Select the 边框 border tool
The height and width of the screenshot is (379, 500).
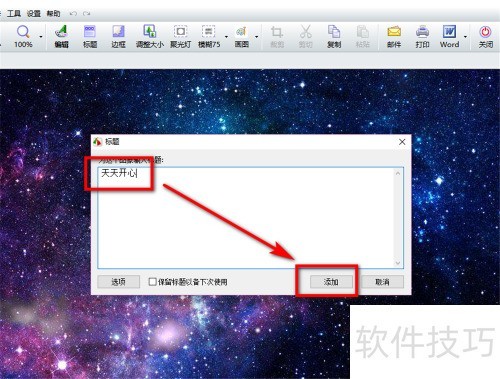pyautogui.click(x=118, y=37)
